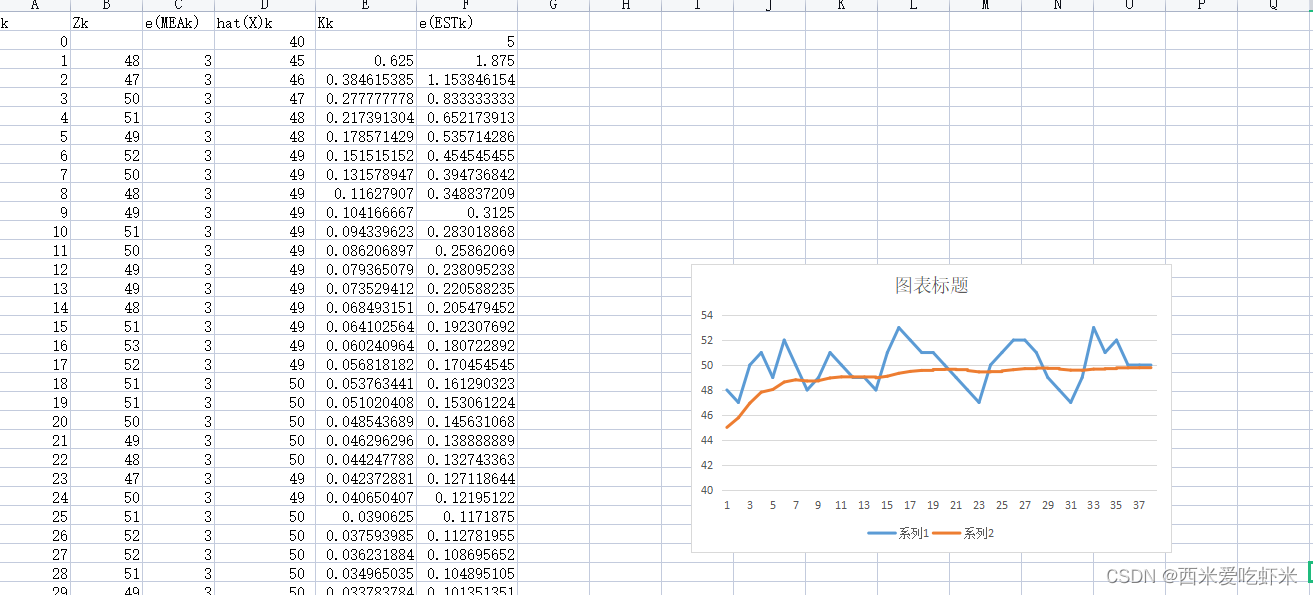Select cell containing 0.044247788

coord(366,459)
